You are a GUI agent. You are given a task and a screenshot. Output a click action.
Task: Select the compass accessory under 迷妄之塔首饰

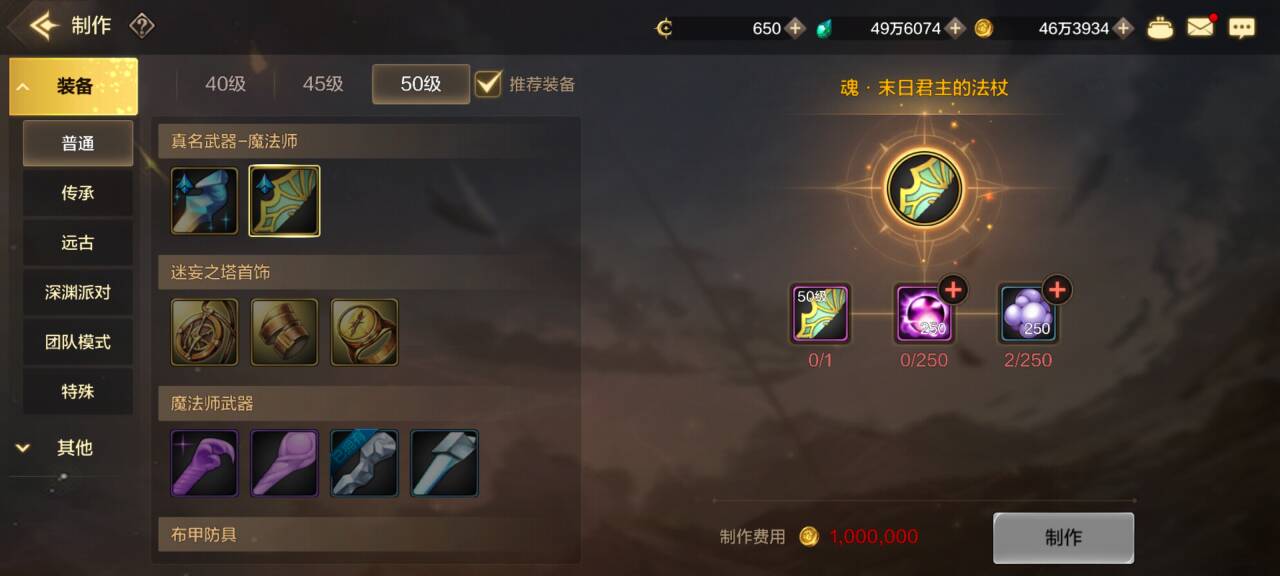point(204,332)
